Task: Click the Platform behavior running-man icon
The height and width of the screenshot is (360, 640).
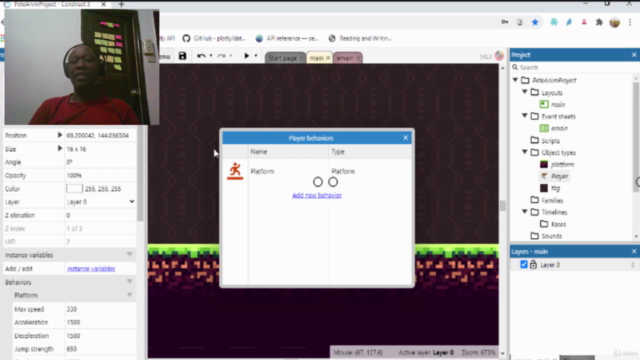Action: tap(235, 171)
